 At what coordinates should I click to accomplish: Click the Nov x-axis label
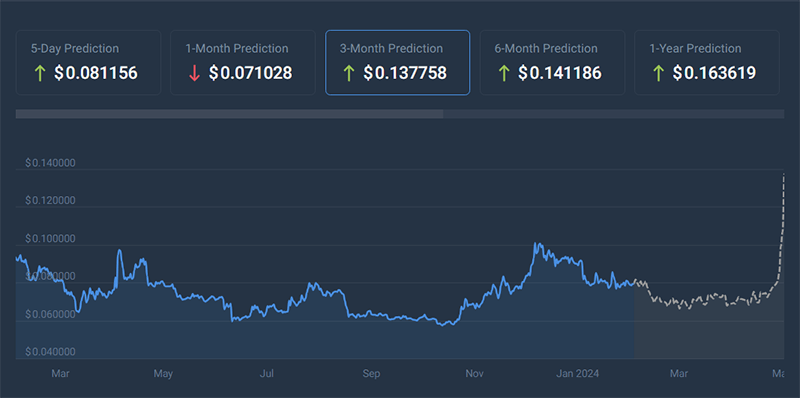[x=475, y=374]
